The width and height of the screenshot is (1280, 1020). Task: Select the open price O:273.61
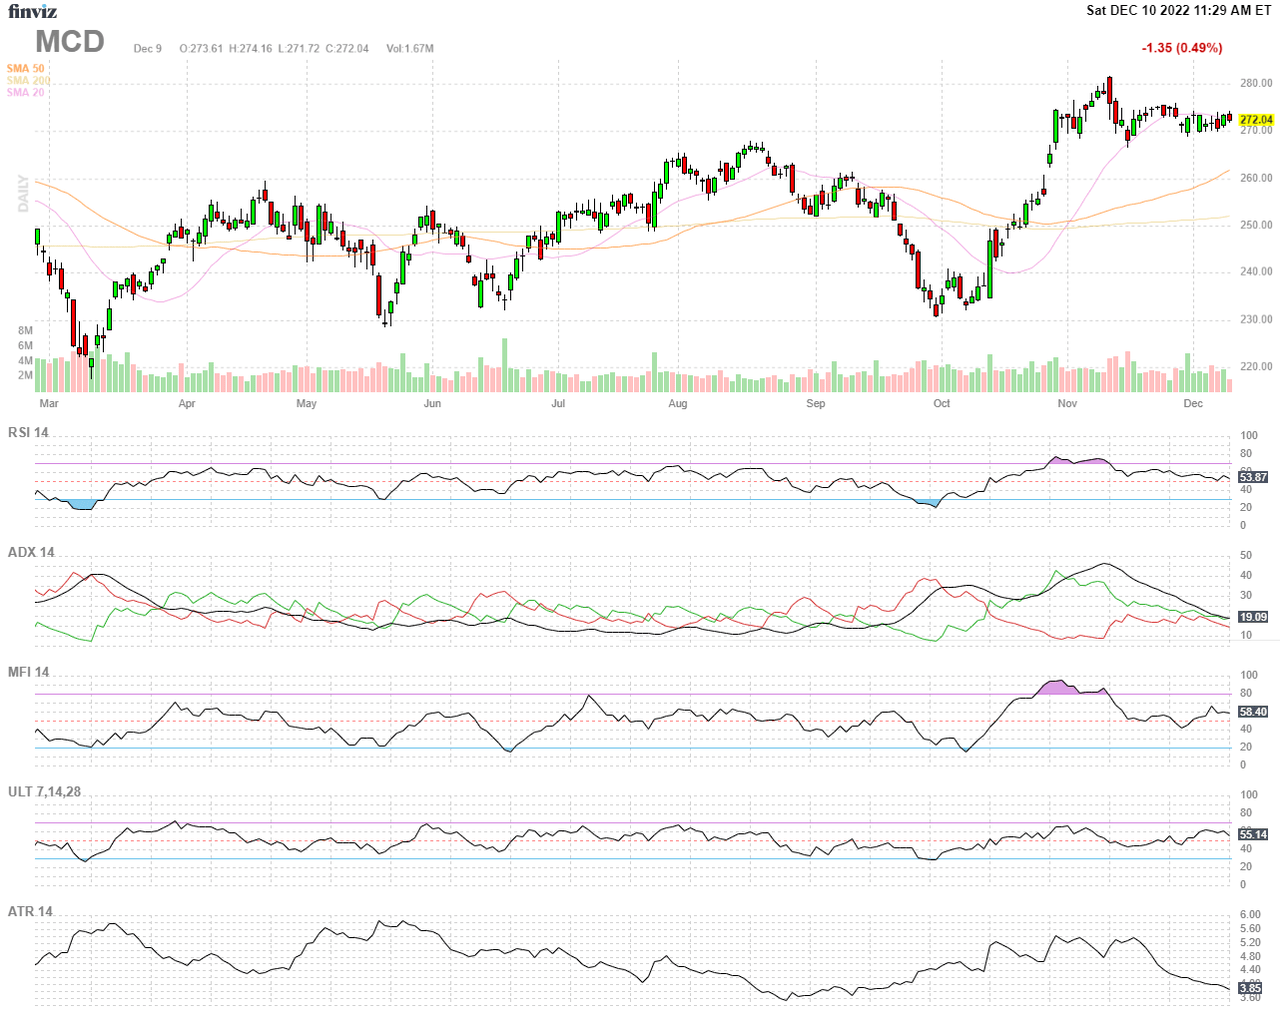201,49
